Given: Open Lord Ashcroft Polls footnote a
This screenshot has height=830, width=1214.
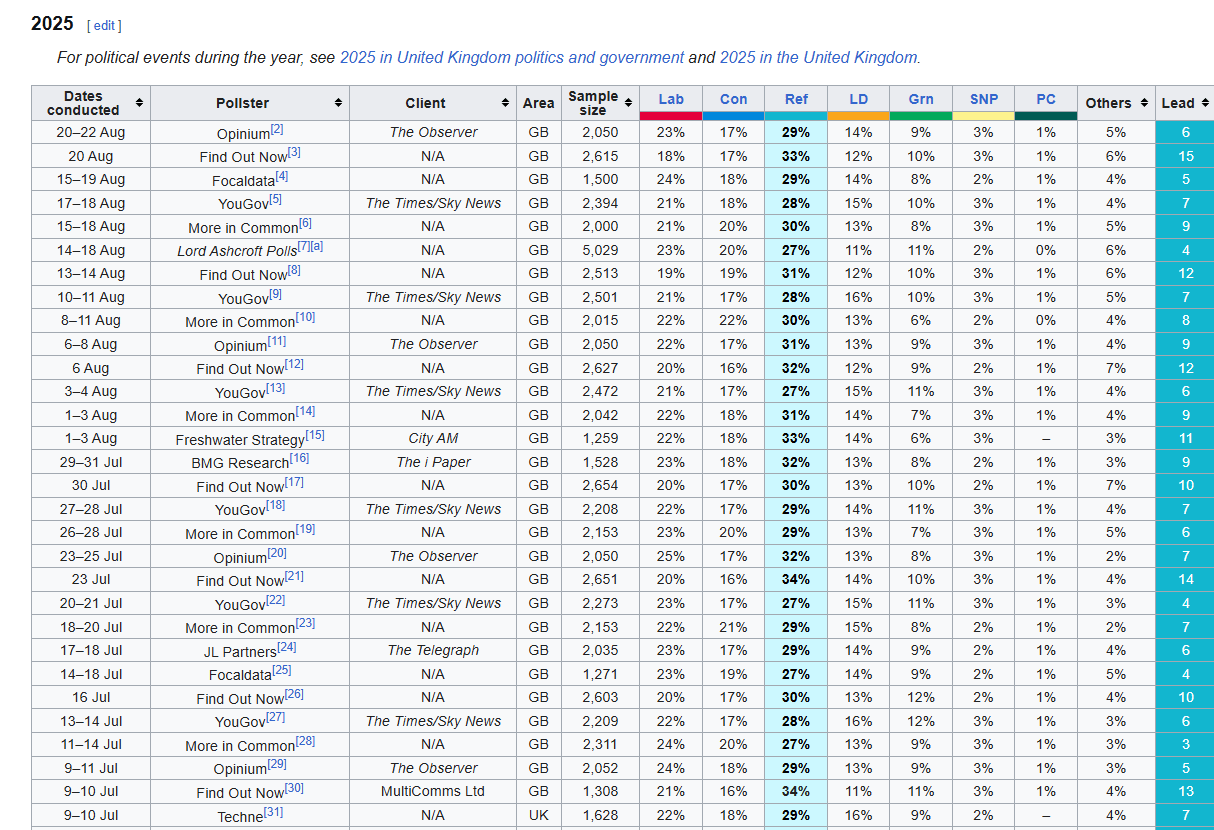Looking at the screenshot, I should point(316,246).
